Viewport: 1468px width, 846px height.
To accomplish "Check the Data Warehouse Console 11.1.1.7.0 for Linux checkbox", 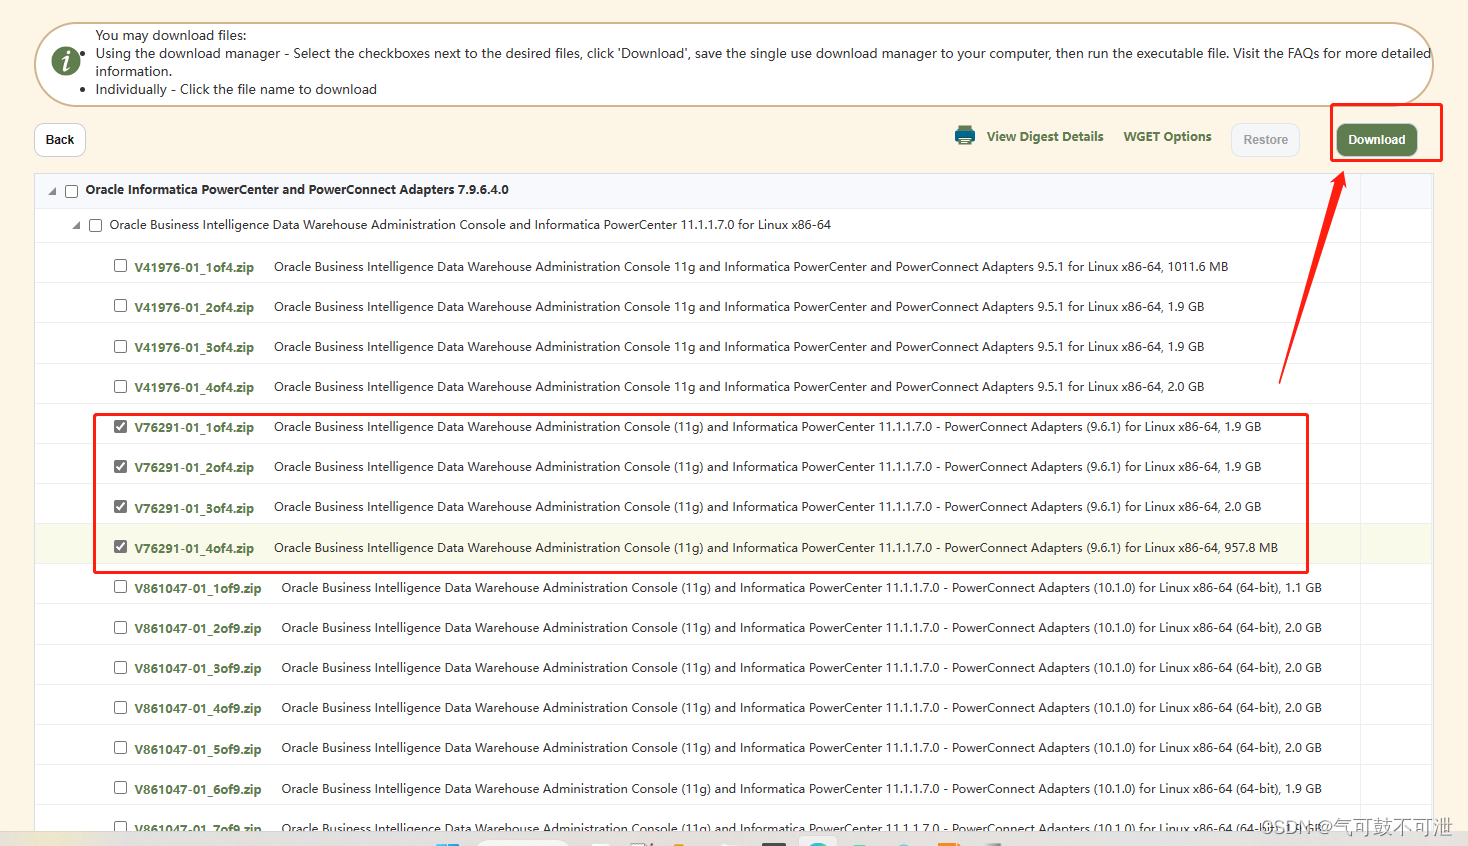I will click(95, 226).
